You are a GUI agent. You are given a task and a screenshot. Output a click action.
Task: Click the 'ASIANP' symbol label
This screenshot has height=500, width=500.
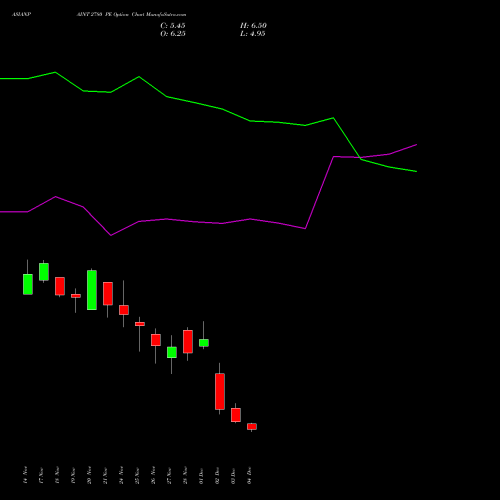pos(21,15)
